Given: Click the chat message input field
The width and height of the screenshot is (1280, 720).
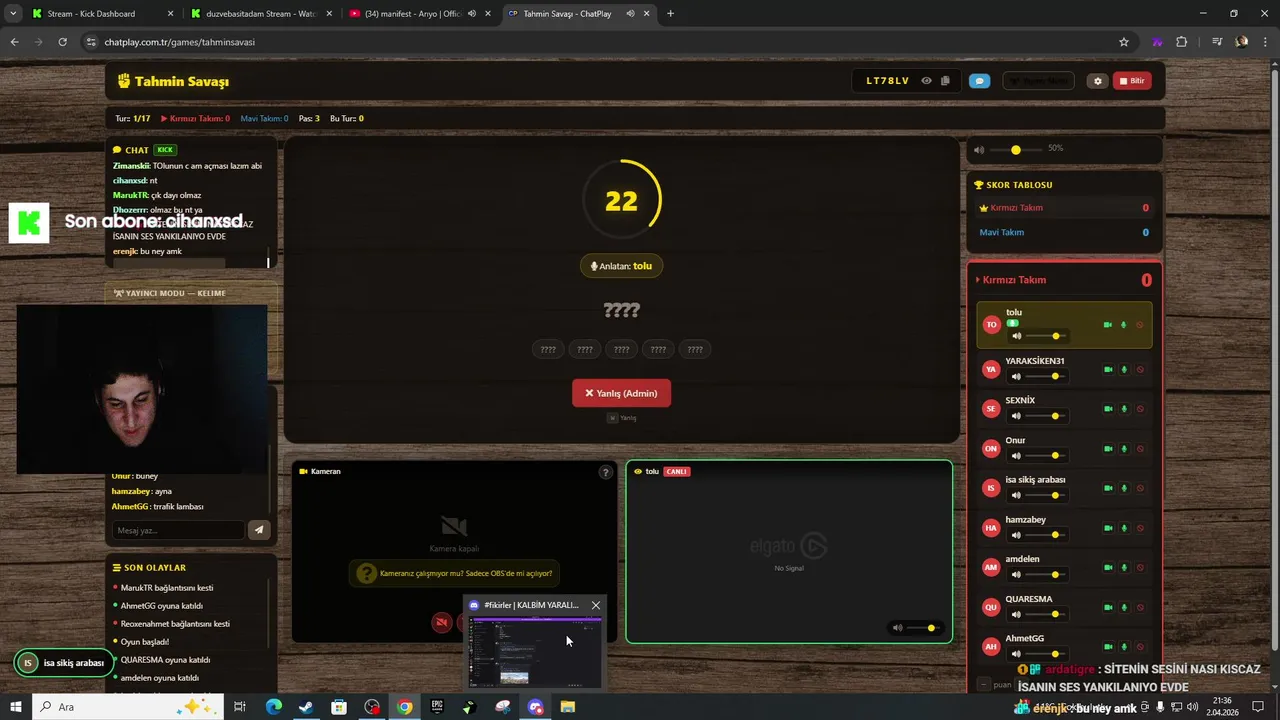Looking at the screenshot, I should click(x=178, y=530).
